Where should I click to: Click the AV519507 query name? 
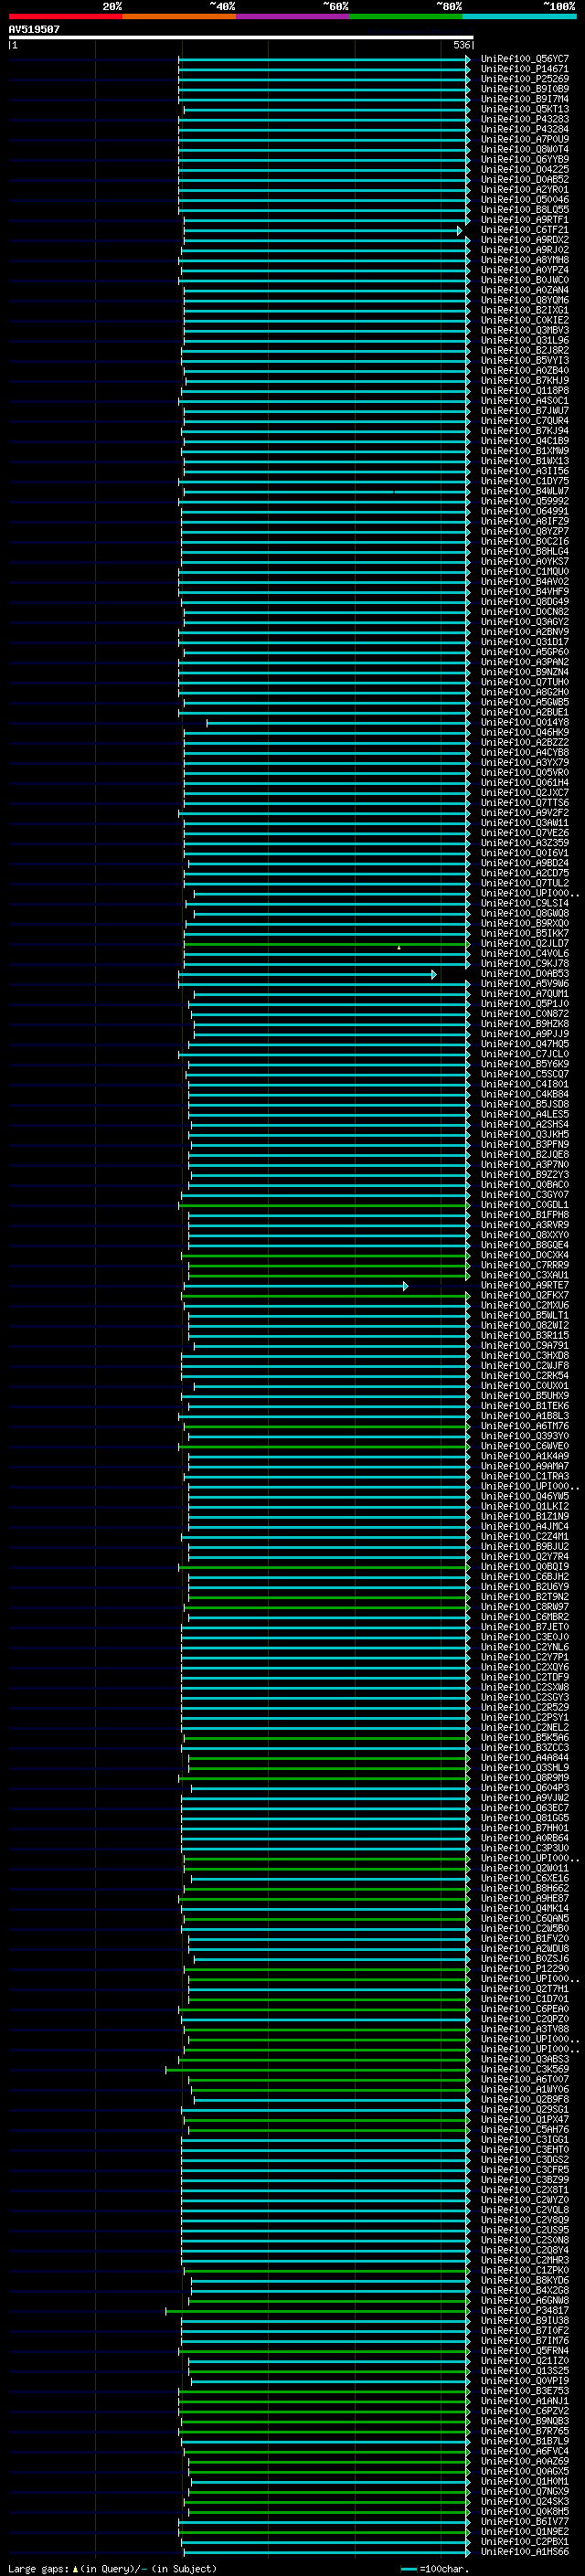34,29
